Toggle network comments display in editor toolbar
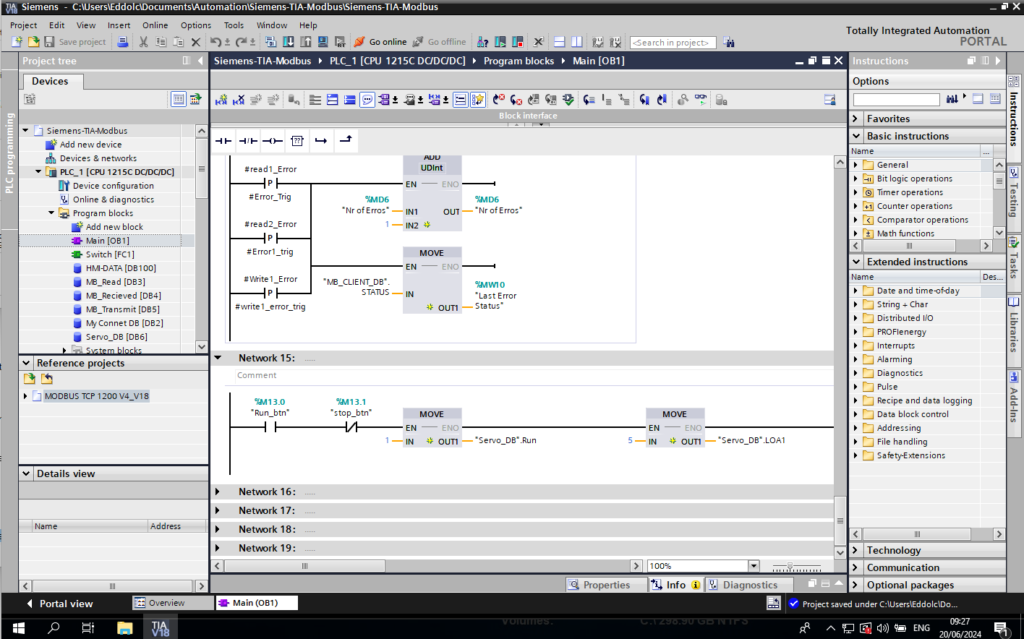 (460, 100)
